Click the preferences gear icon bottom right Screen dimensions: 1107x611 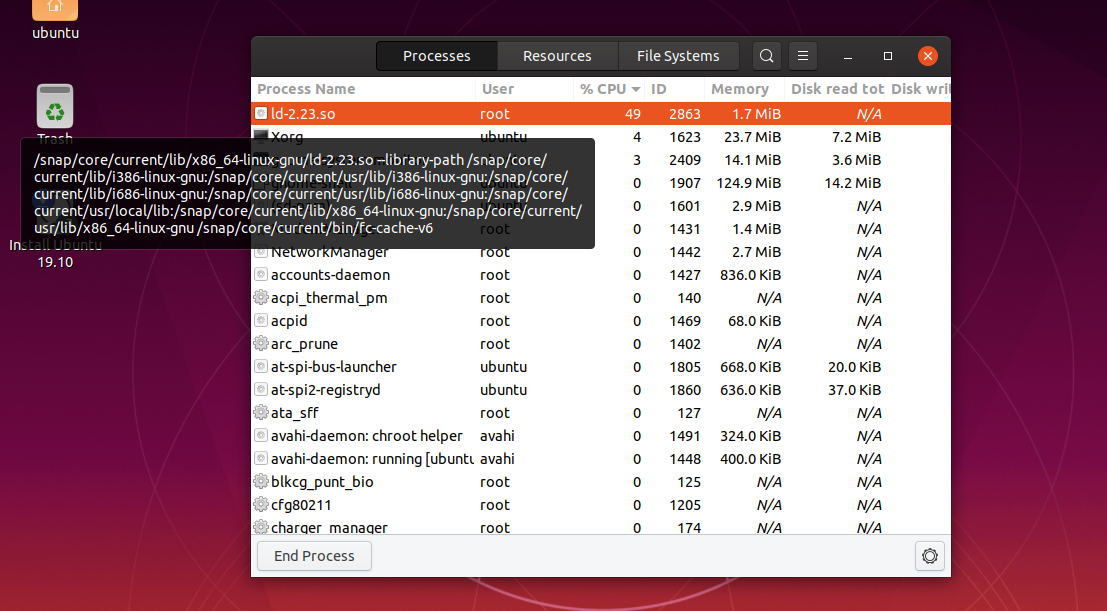click(x=929, y=556)
